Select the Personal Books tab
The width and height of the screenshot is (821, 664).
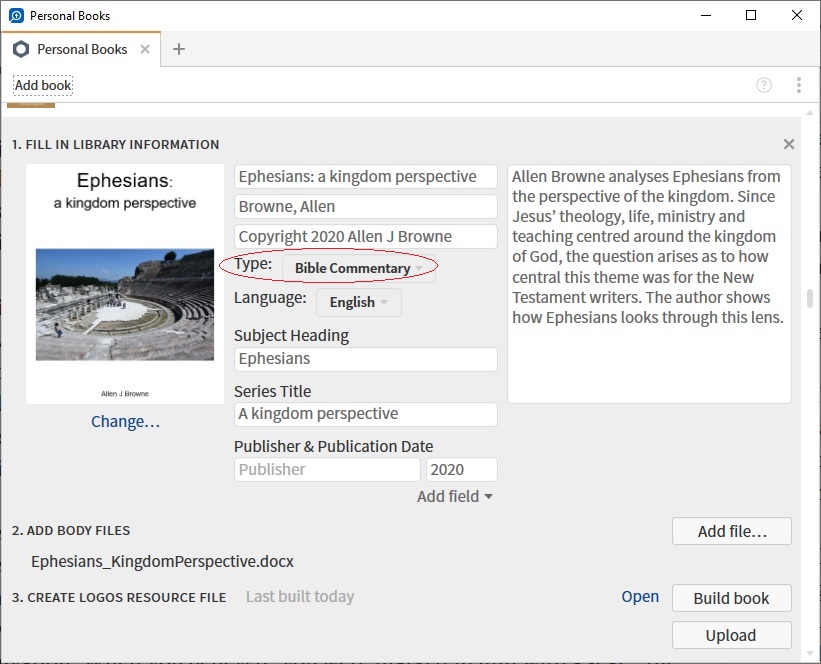coord(82,49)
